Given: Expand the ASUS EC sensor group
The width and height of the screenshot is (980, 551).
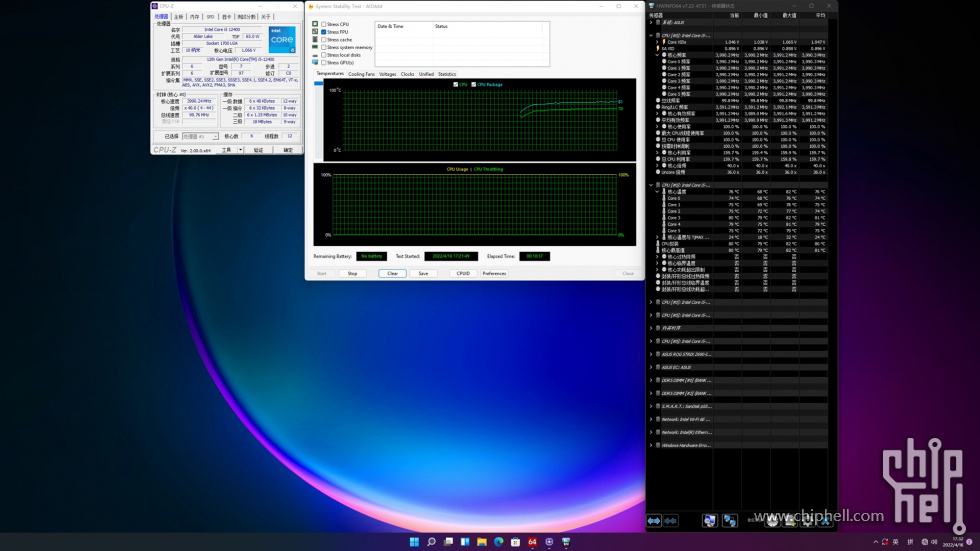Looking at the screenshot, I should (x=651, y=367).
